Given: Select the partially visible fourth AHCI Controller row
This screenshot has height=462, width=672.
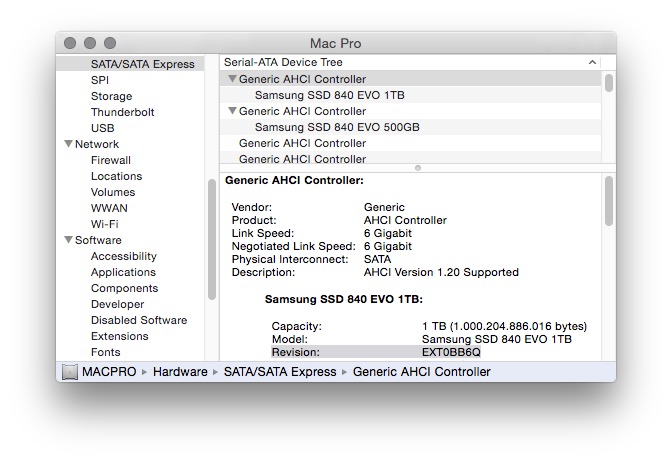Looking at the screenshot, I should pyautogui.click(x=411, y=158).
